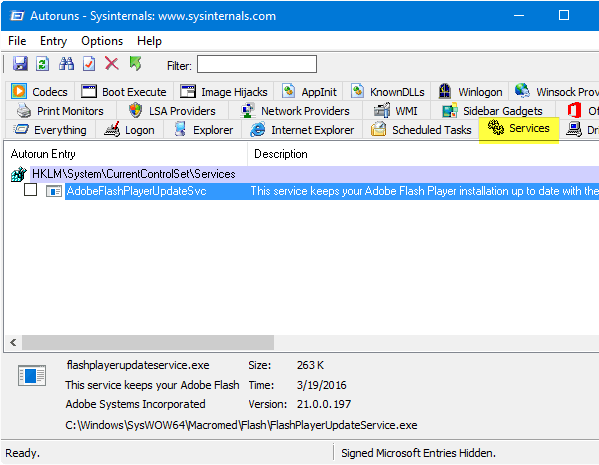This screenshot has height=465, width=599.
Task: Open the Options menu
Action: 102,41
